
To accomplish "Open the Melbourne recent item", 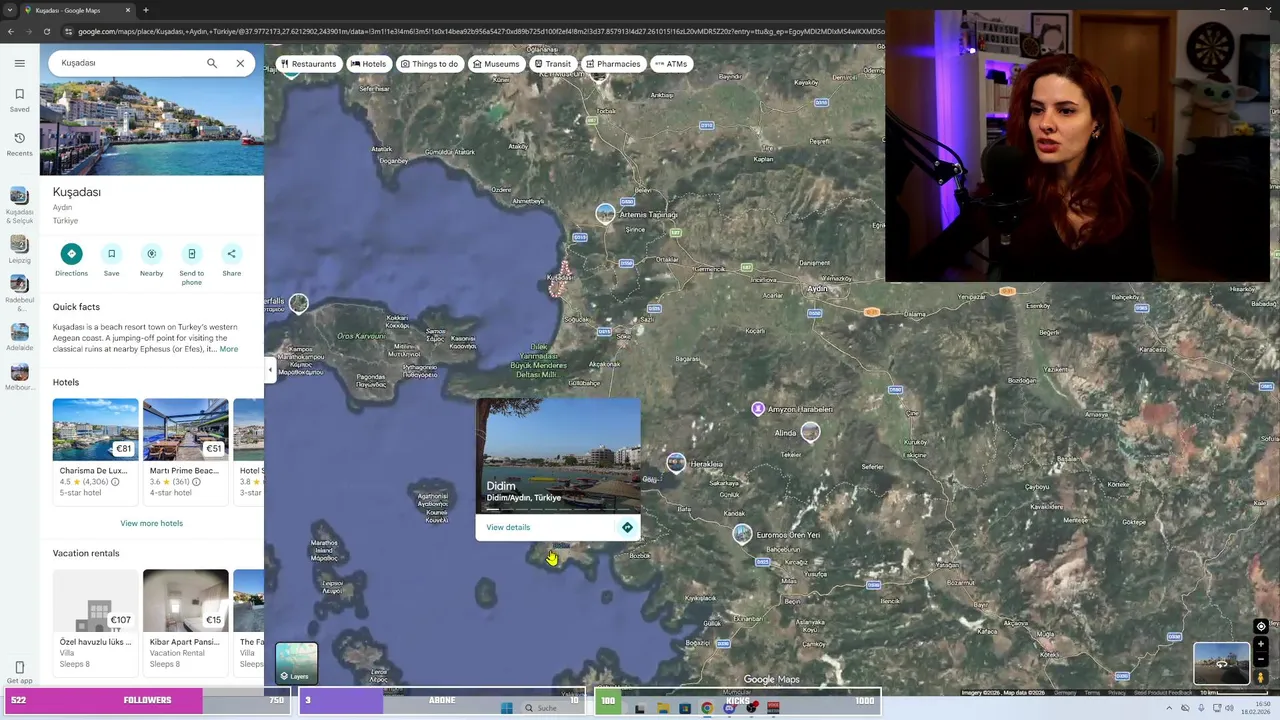I will (x=19, y=378).
